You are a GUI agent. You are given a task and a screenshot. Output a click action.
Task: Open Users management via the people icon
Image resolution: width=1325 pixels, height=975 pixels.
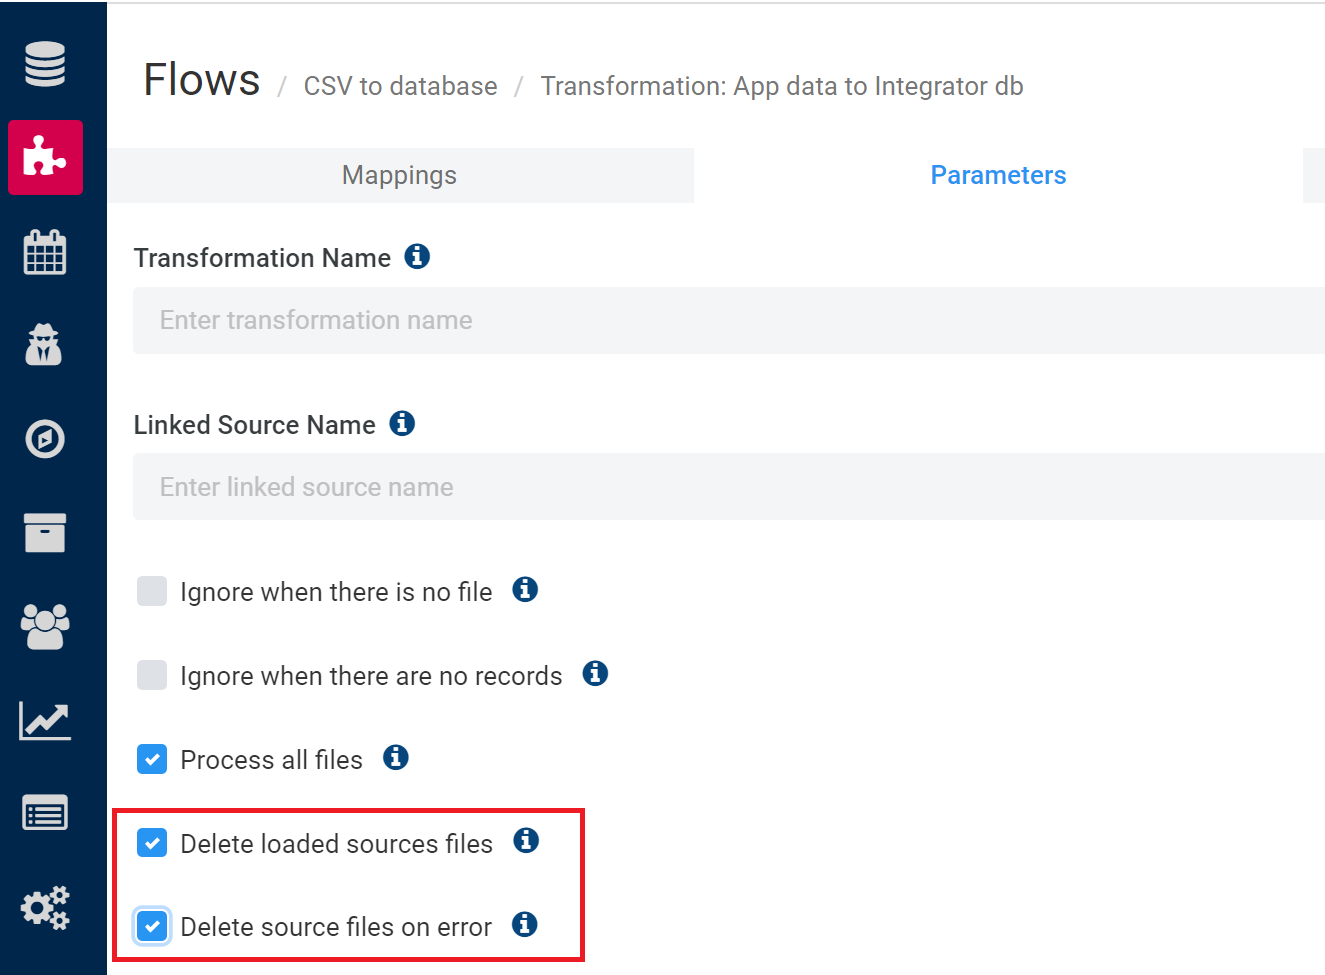pyautogui.click(x=45, y=627)
